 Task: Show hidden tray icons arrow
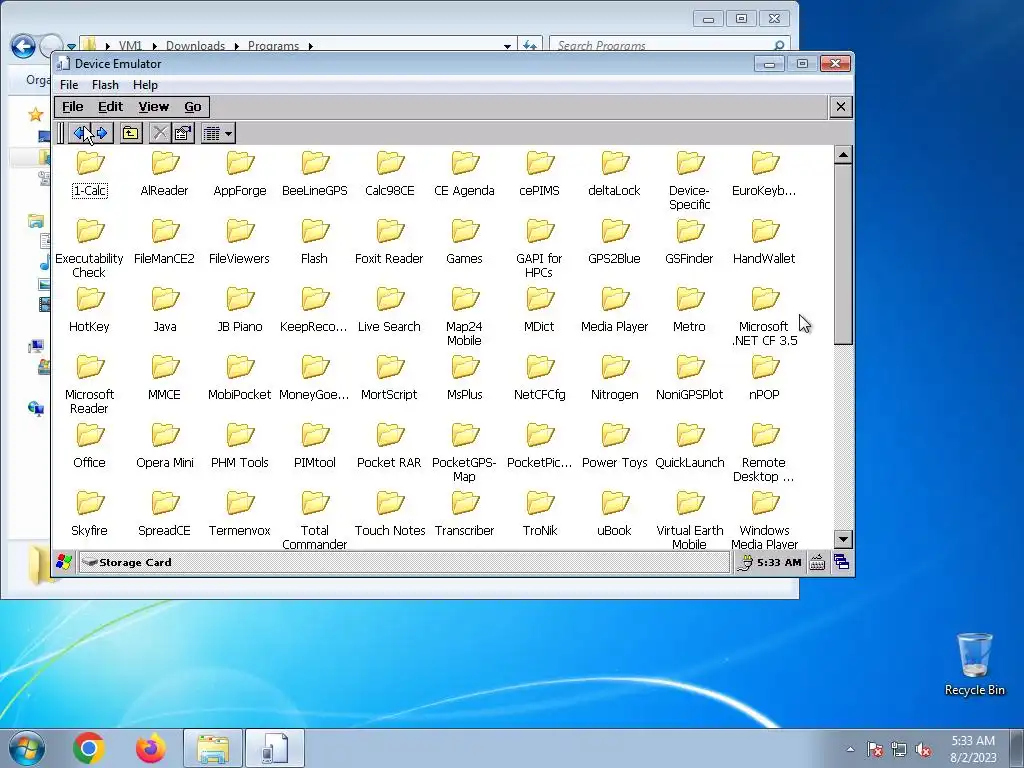coord(850,749)
